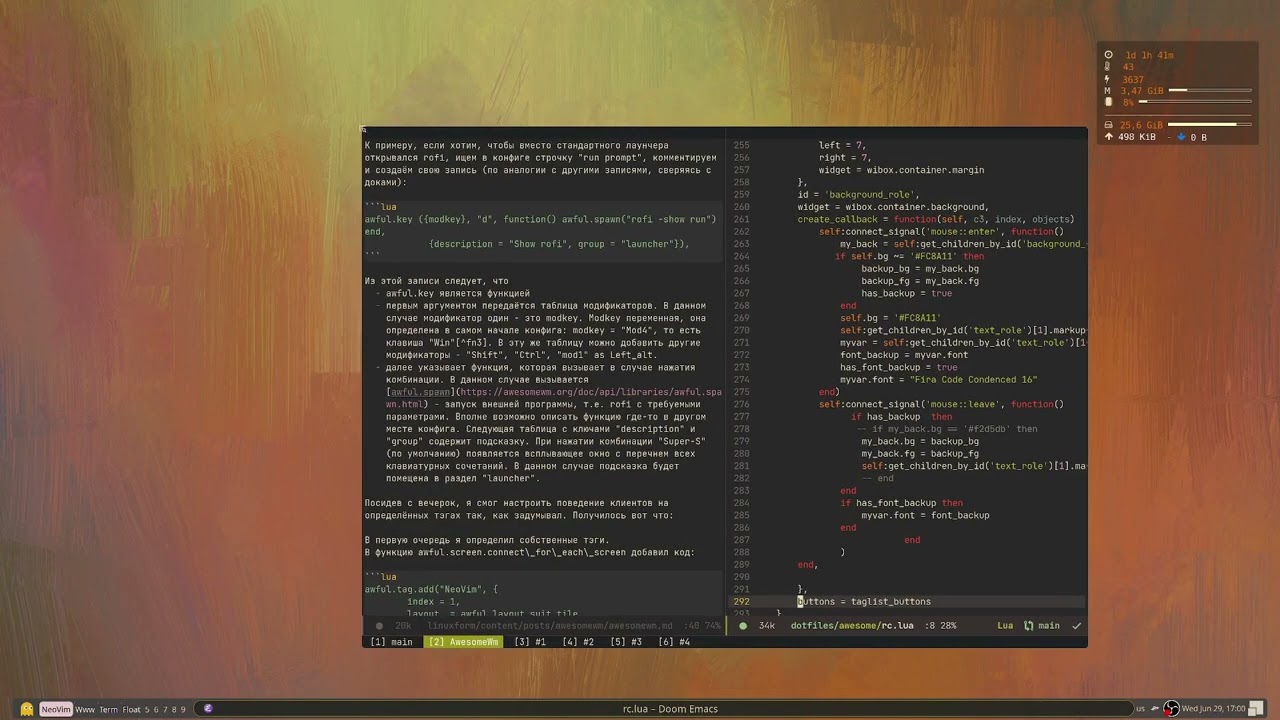Viewport: 1280px width, 720px height.
Task: Click the 'M' memory icon in widget
Action: (x=1107, y=91)
